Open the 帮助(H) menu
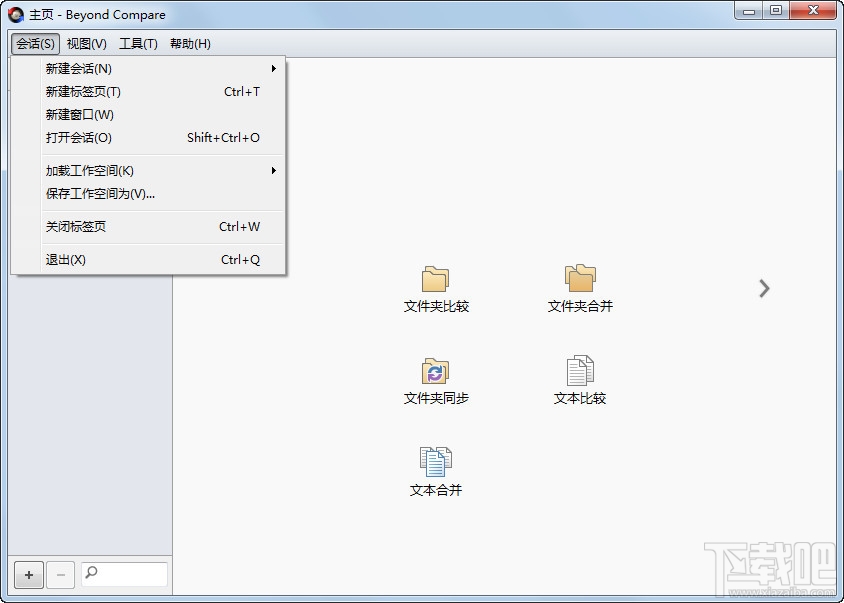The image size is (844, 603). tap(190, 44)
